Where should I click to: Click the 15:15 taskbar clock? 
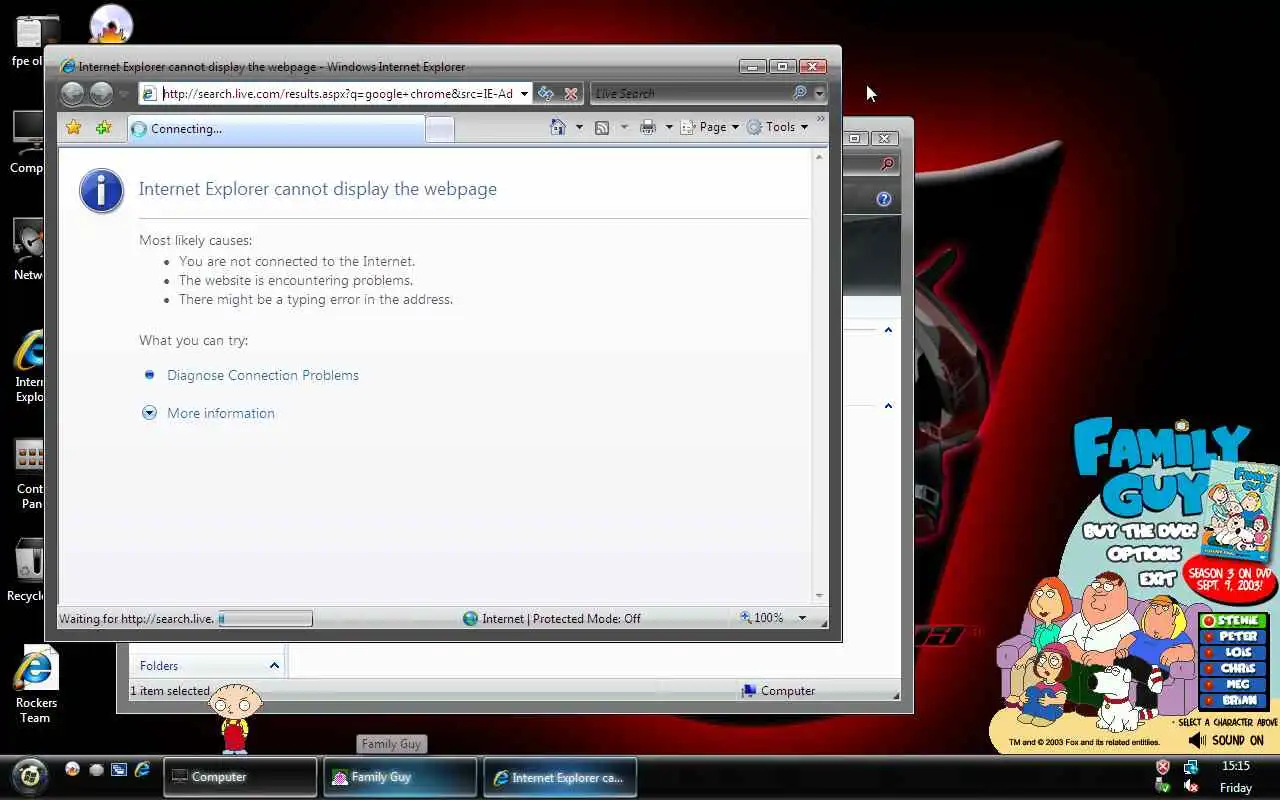(x=1236, y=766)
